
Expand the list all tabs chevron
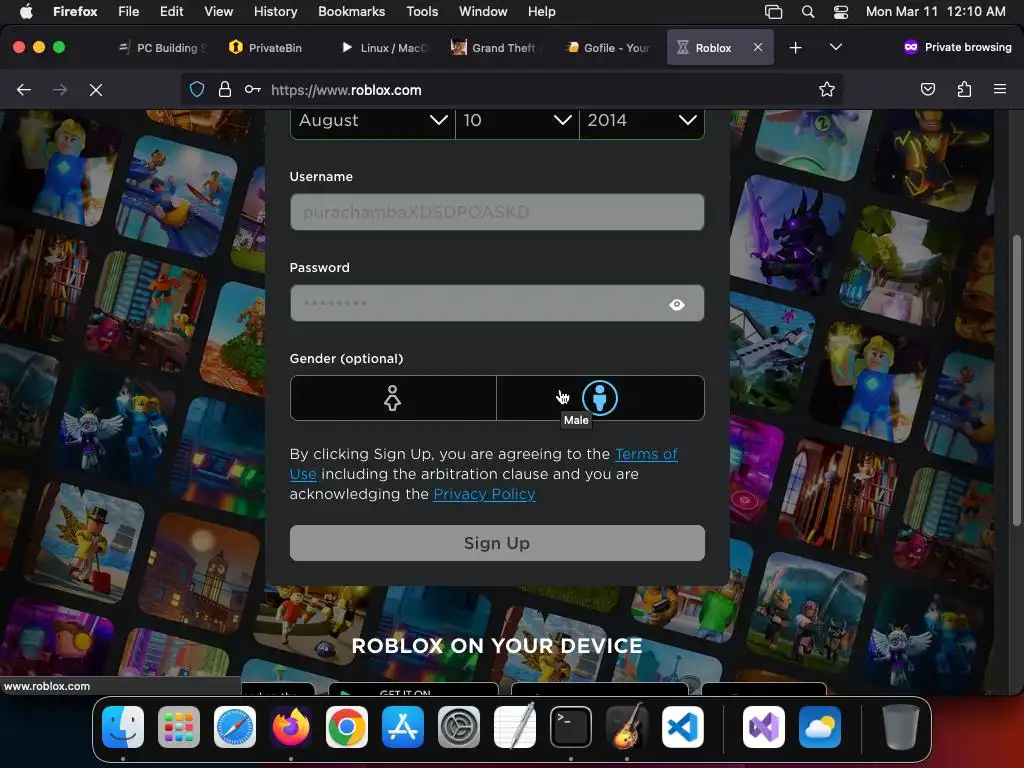click(x=835, y=47)
